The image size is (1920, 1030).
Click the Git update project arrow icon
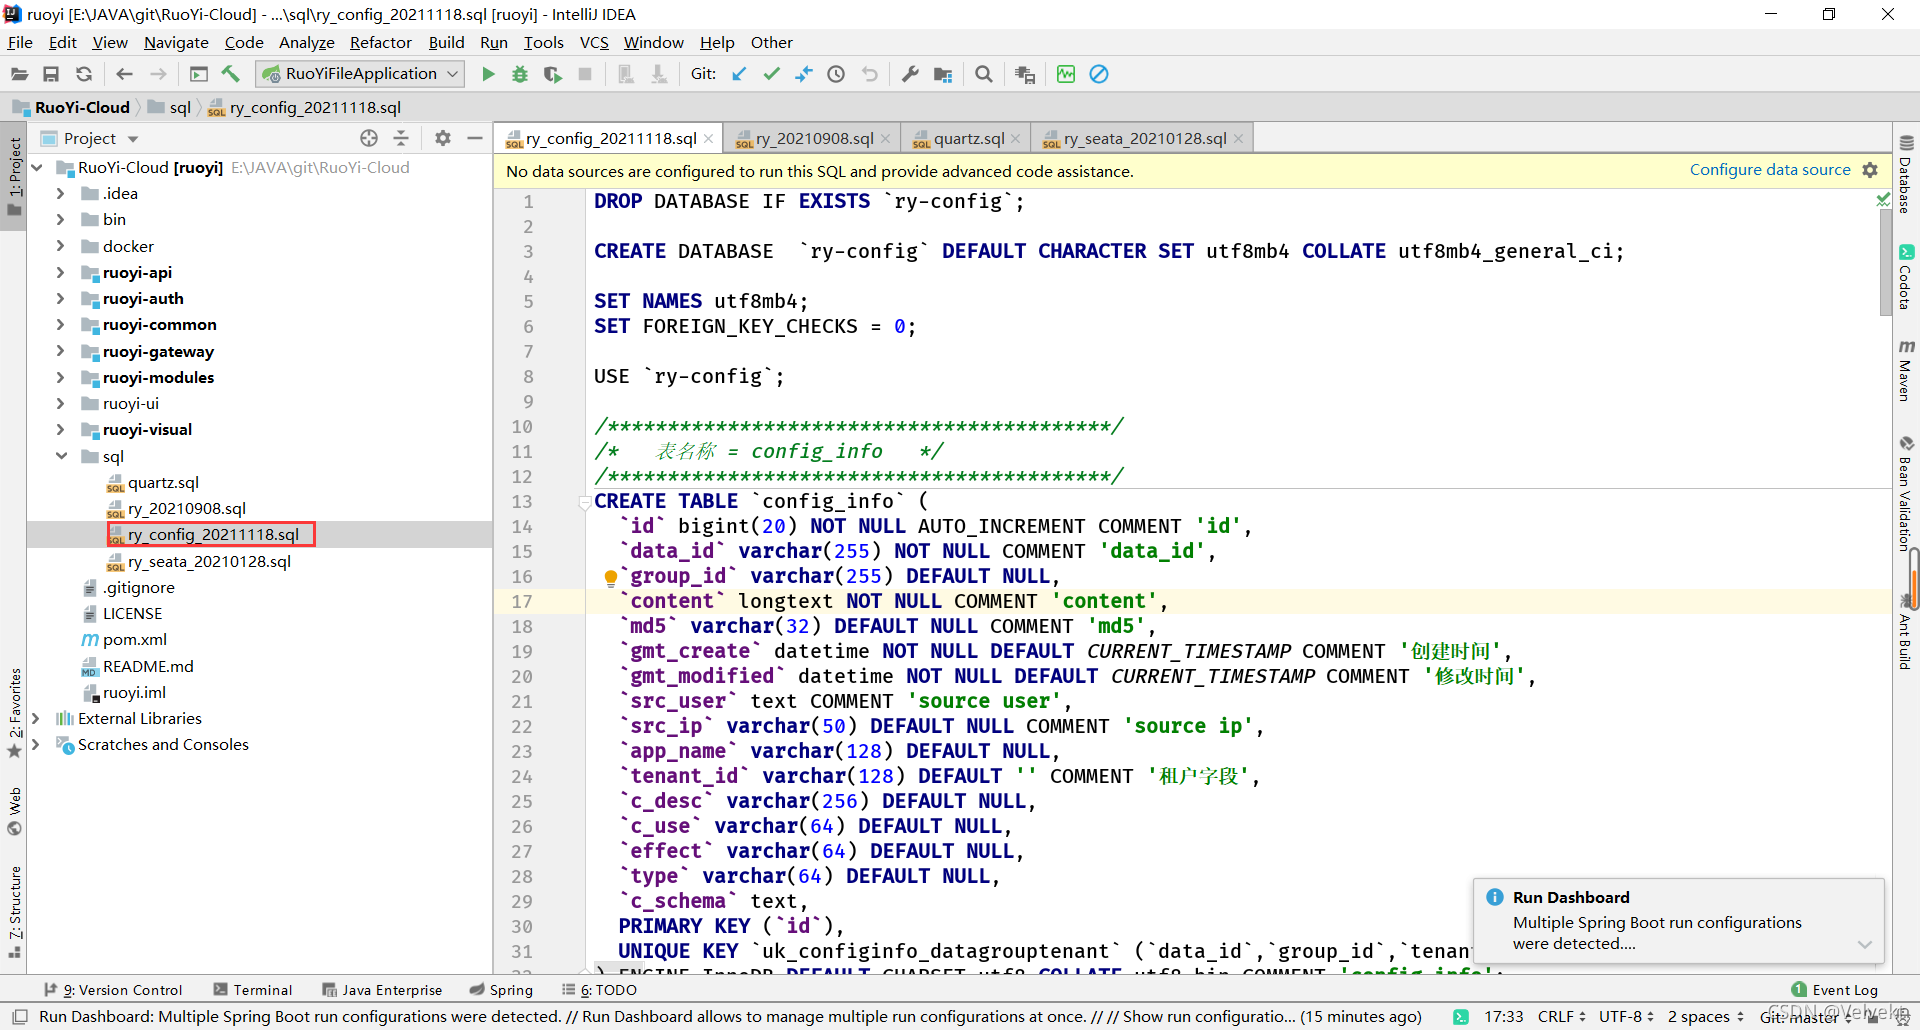(739, 74)
